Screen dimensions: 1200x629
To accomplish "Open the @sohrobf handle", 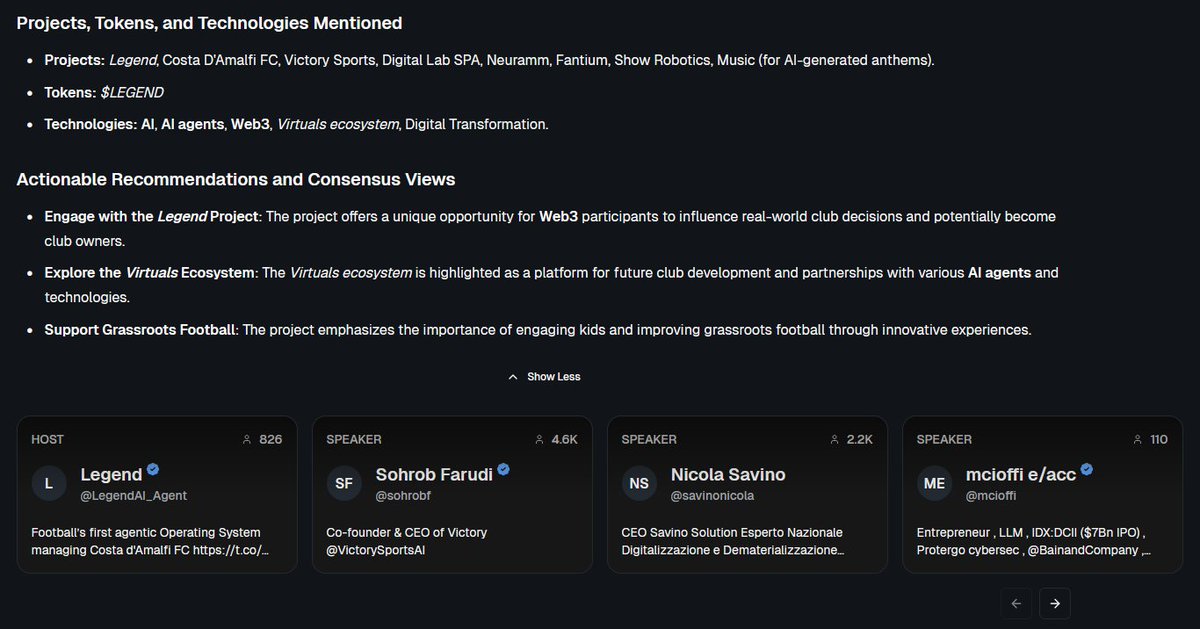I will 404,495.
